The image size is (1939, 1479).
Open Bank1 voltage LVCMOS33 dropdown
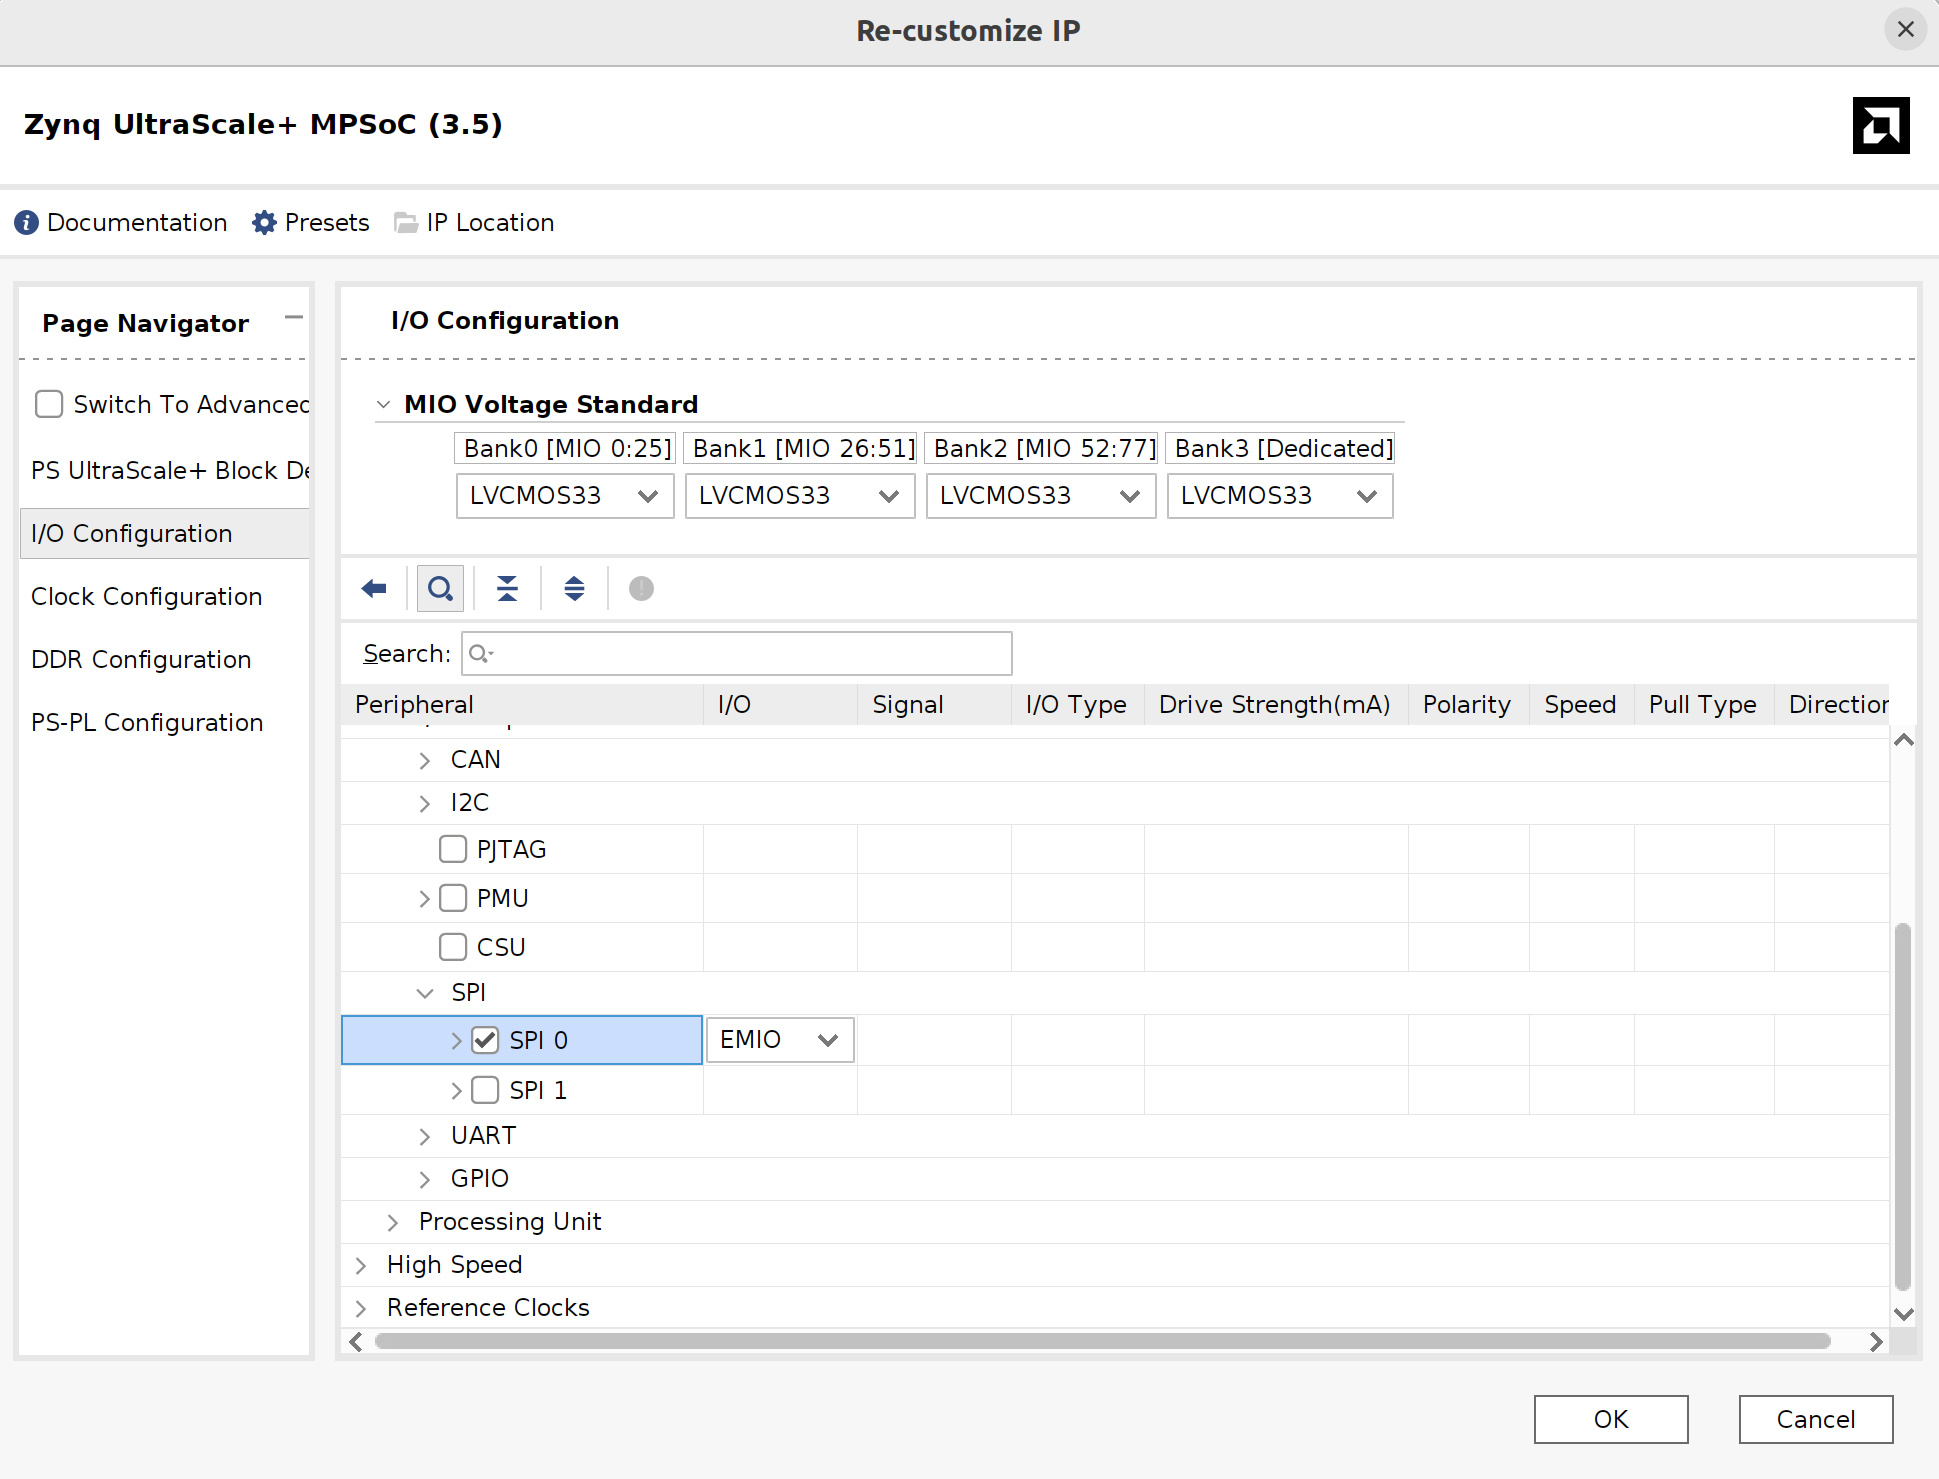tap(800, 496)
